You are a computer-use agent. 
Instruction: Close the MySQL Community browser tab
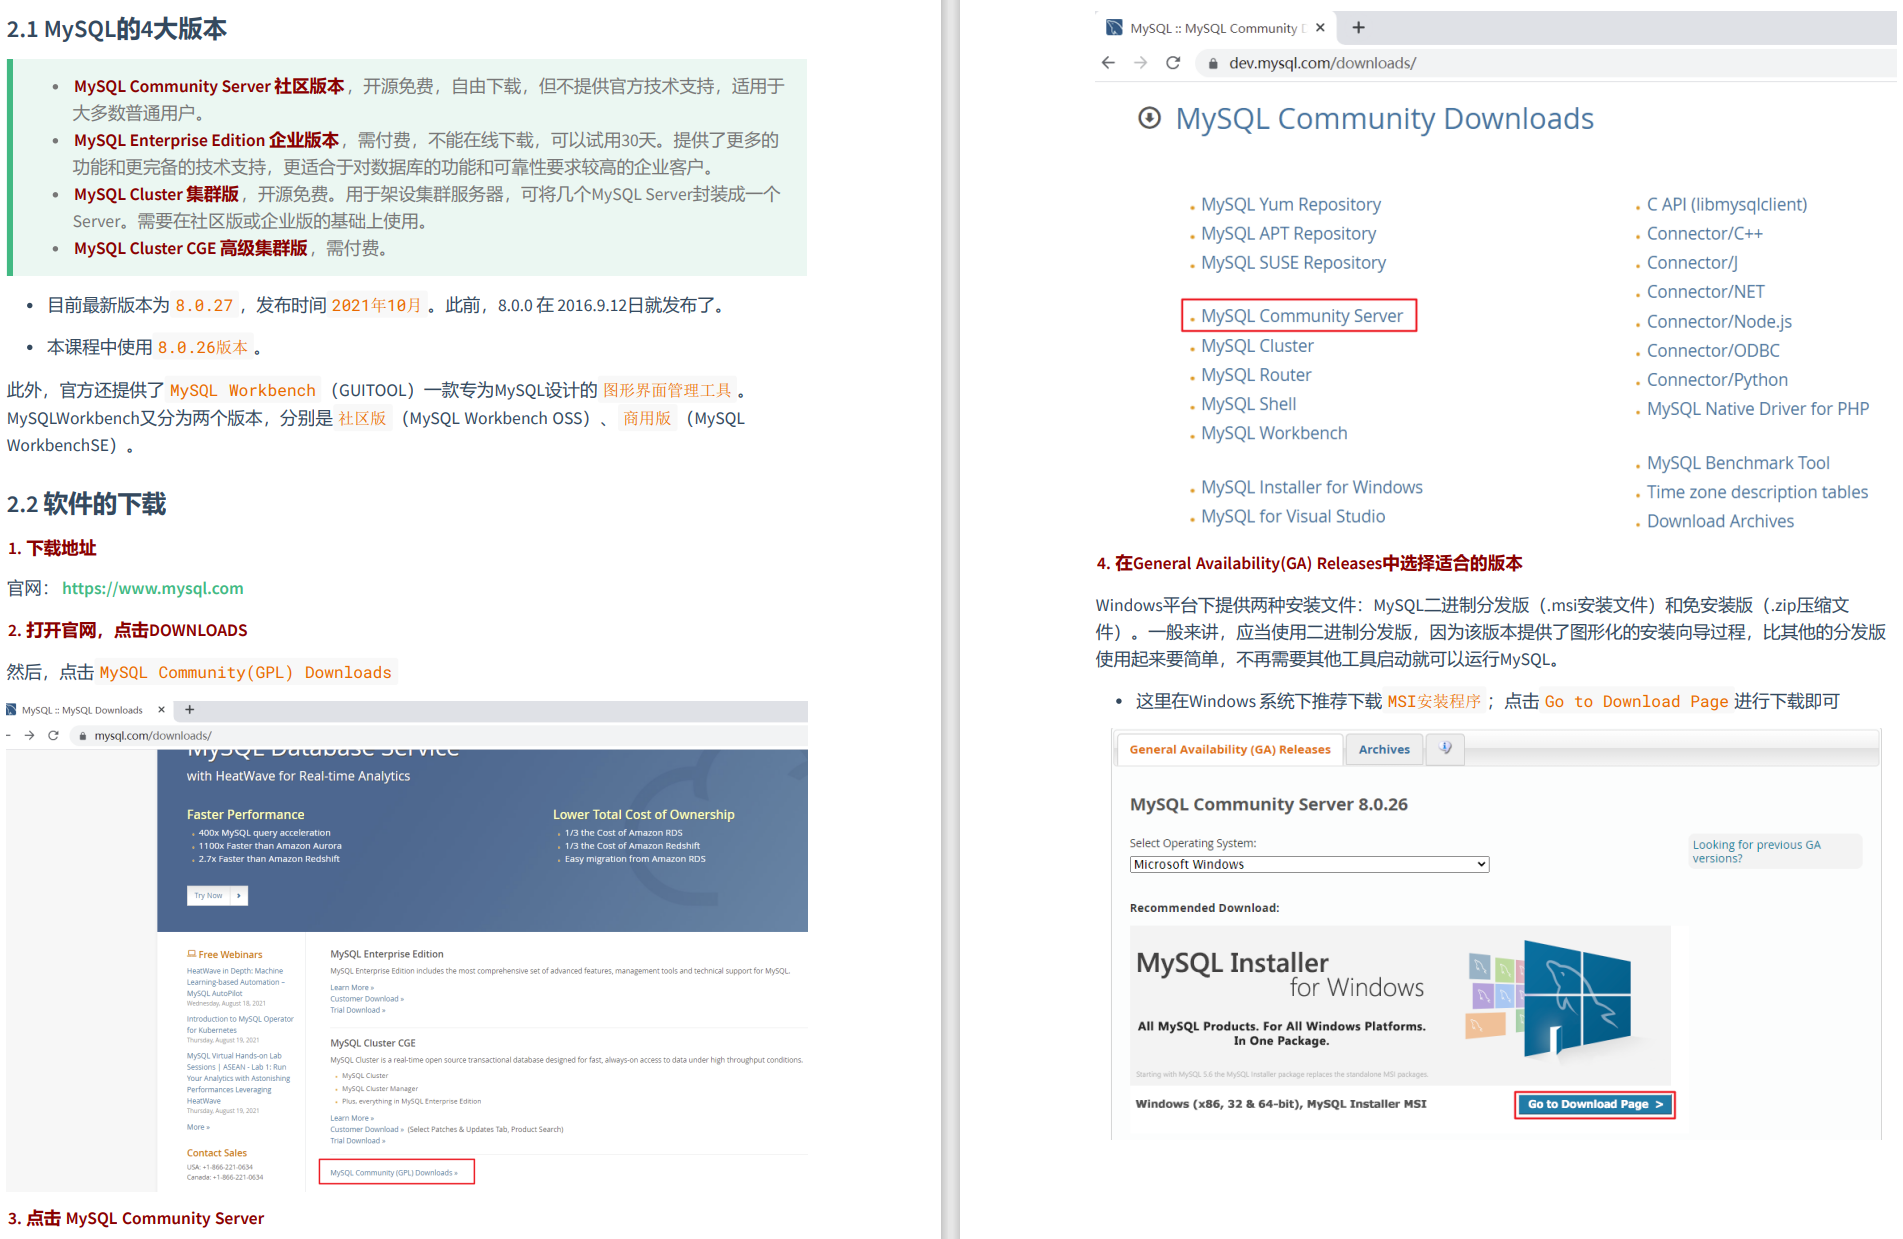[1320, 28]
